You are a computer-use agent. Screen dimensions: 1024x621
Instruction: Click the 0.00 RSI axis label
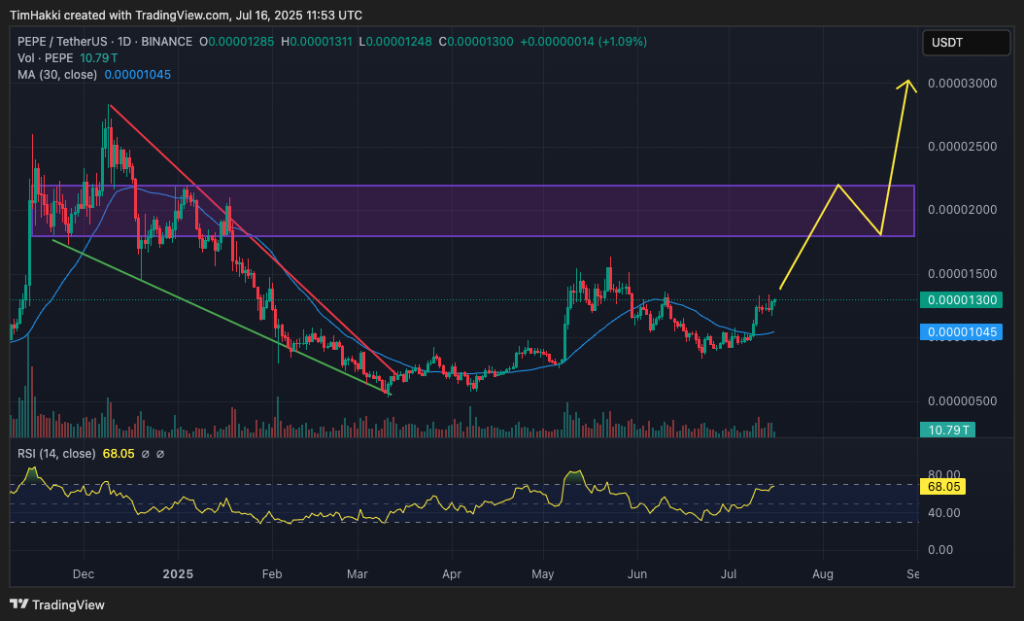940,550
